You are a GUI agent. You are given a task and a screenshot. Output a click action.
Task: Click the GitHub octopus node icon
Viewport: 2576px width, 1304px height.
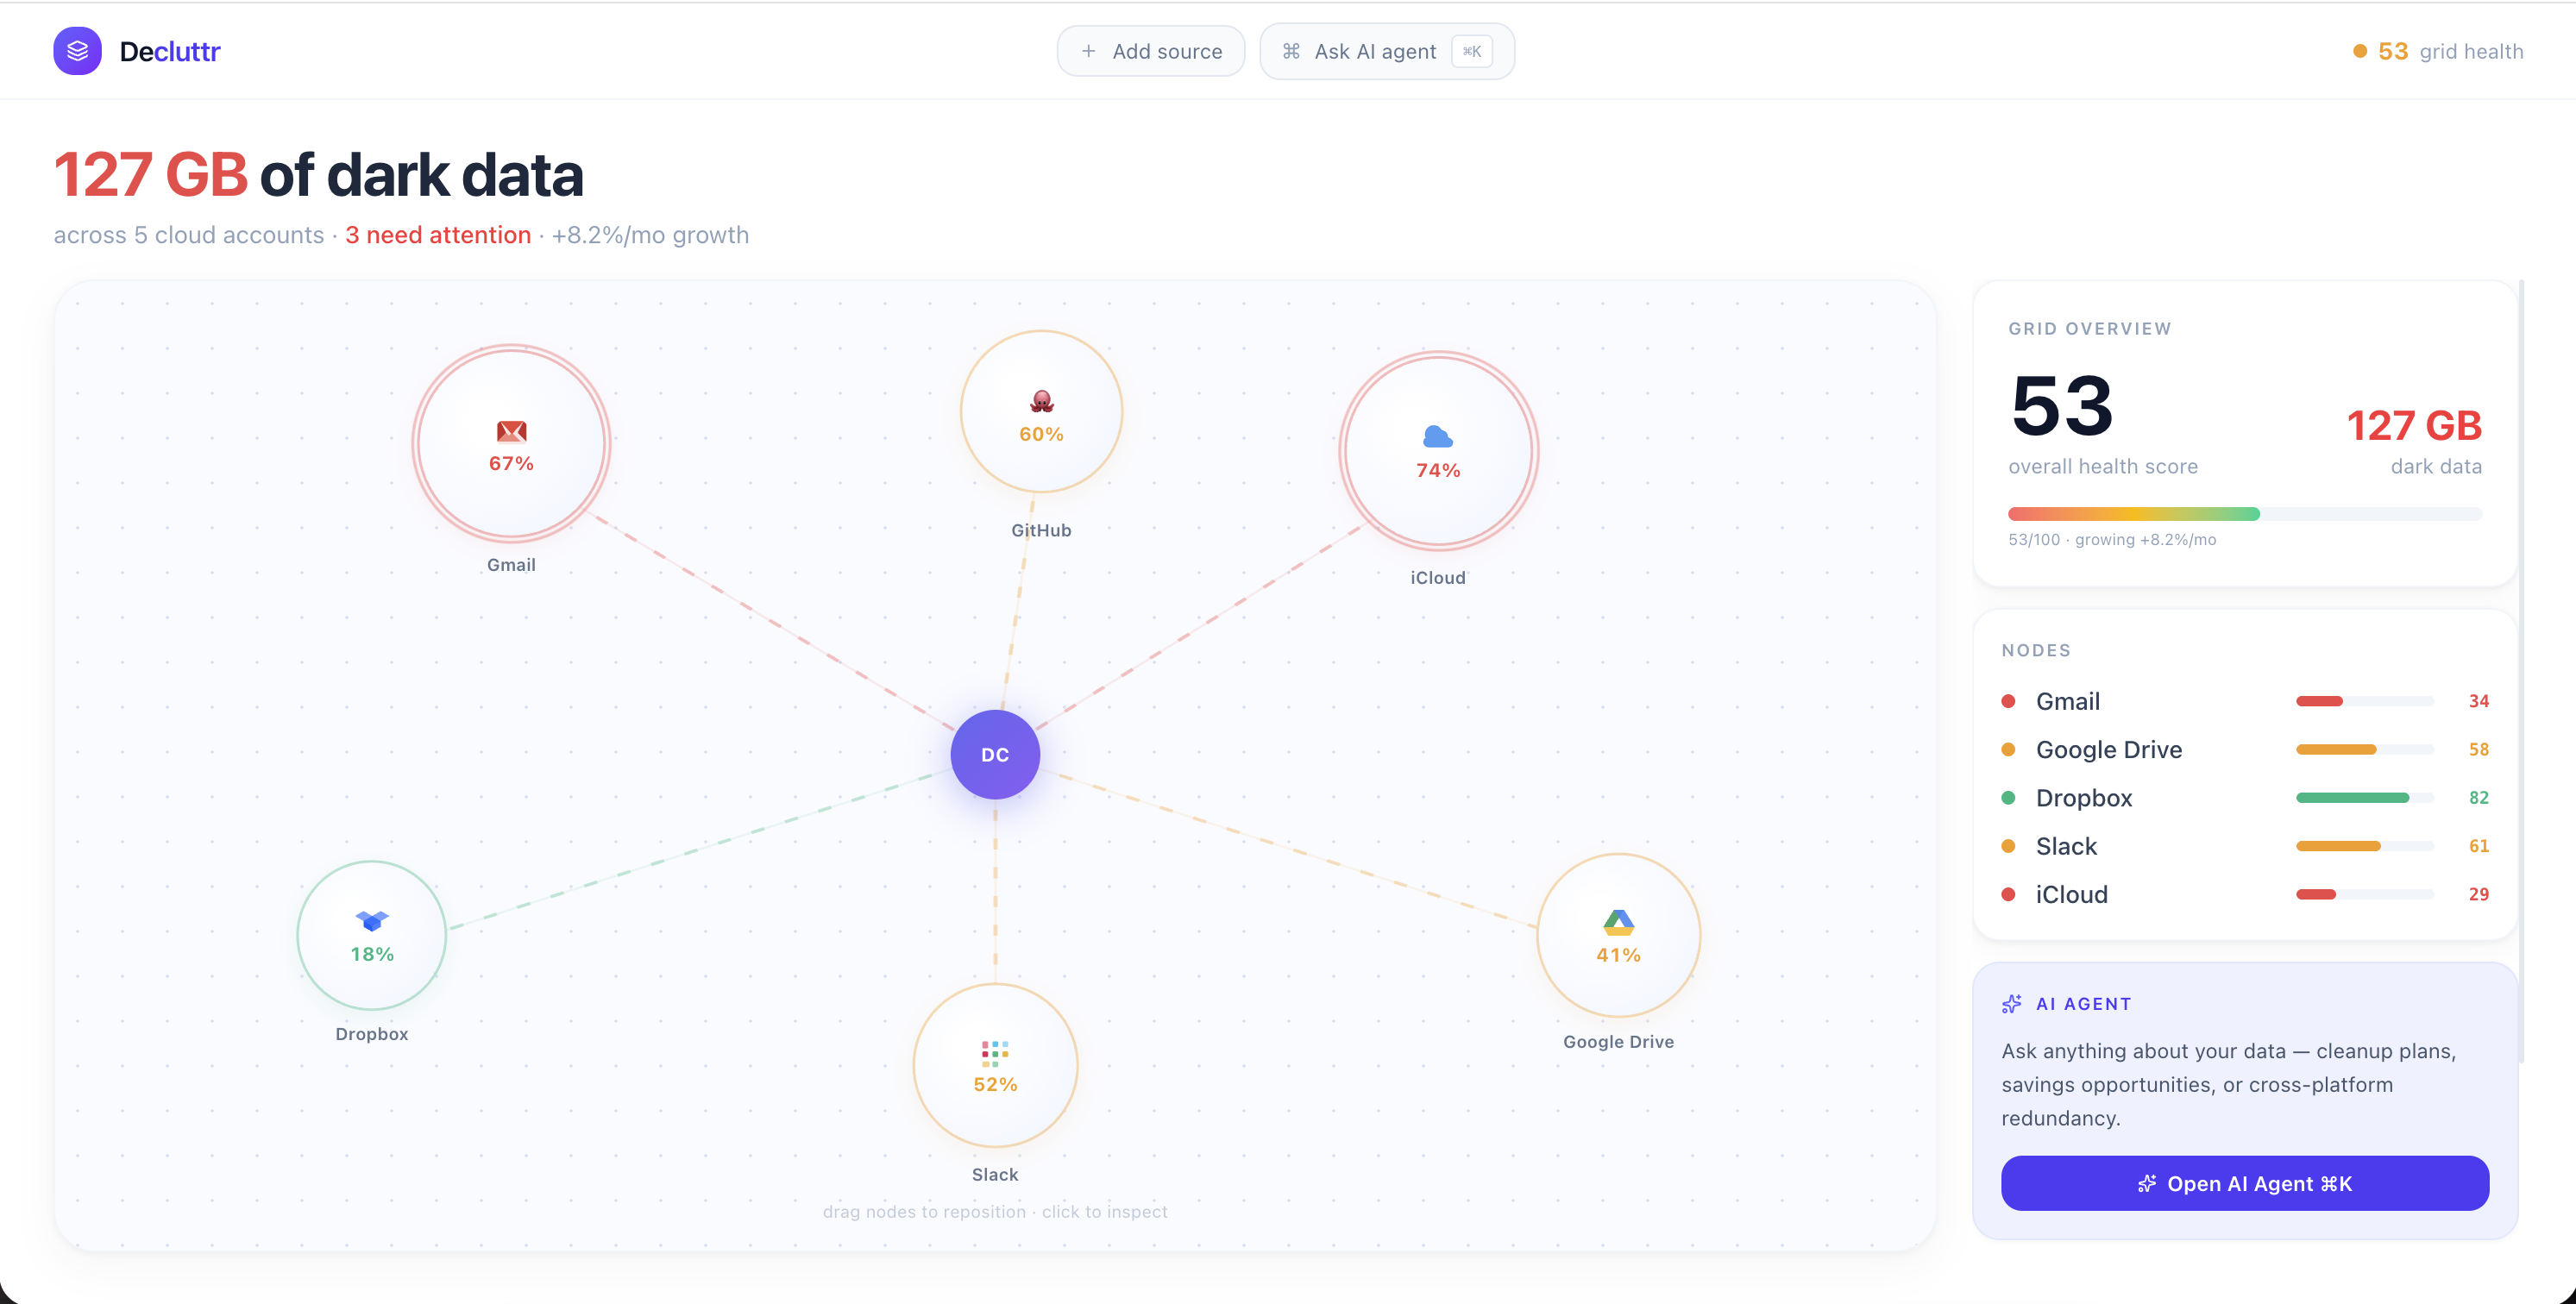tap(1041, 401)
